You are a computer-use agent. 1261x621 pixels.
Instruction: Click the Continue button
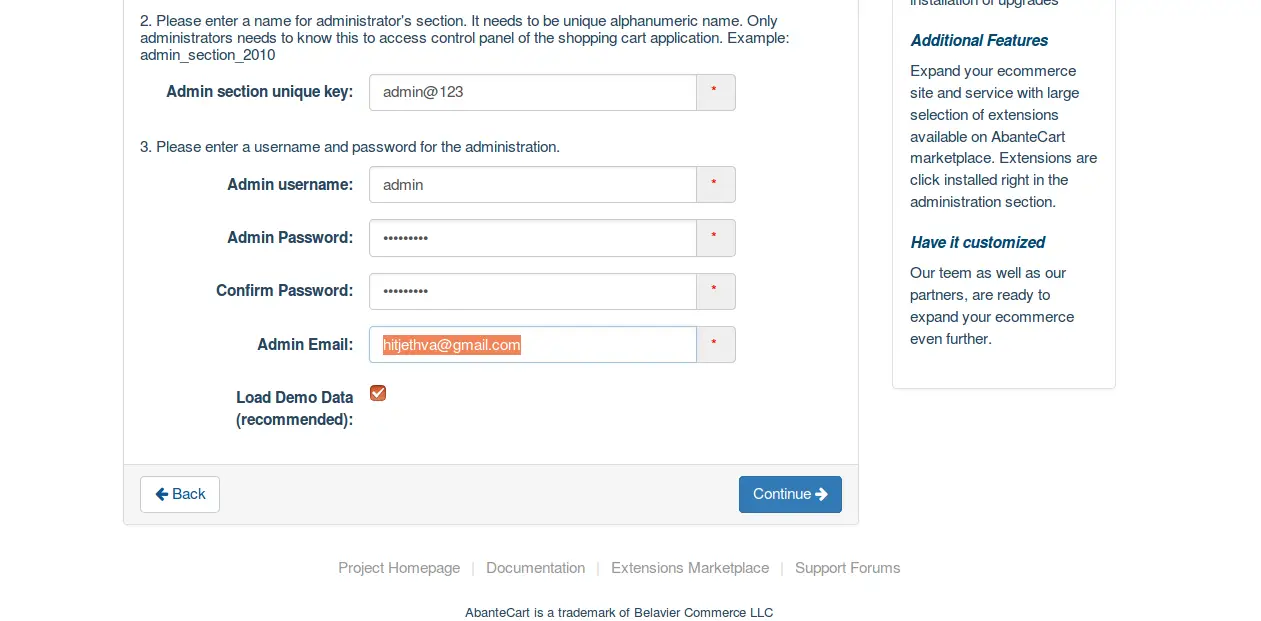[x=790, y=494]
